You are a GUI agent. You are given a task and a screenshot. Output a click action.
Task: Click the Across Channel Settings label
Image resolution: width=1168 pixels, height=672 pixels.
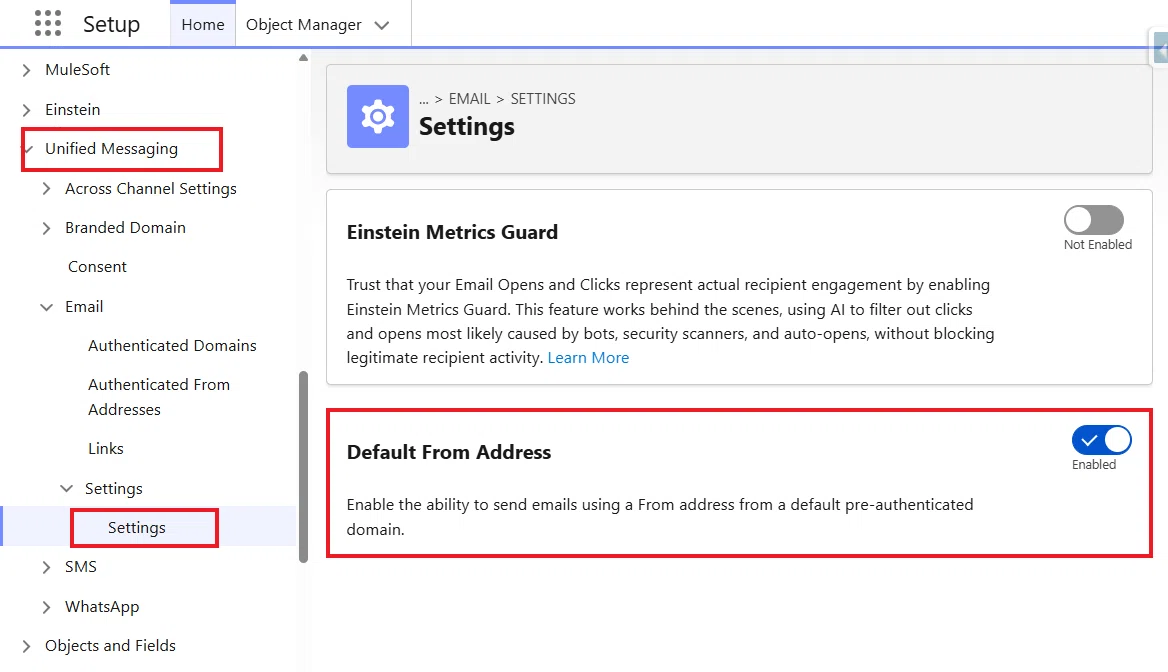tap(150, 188)
